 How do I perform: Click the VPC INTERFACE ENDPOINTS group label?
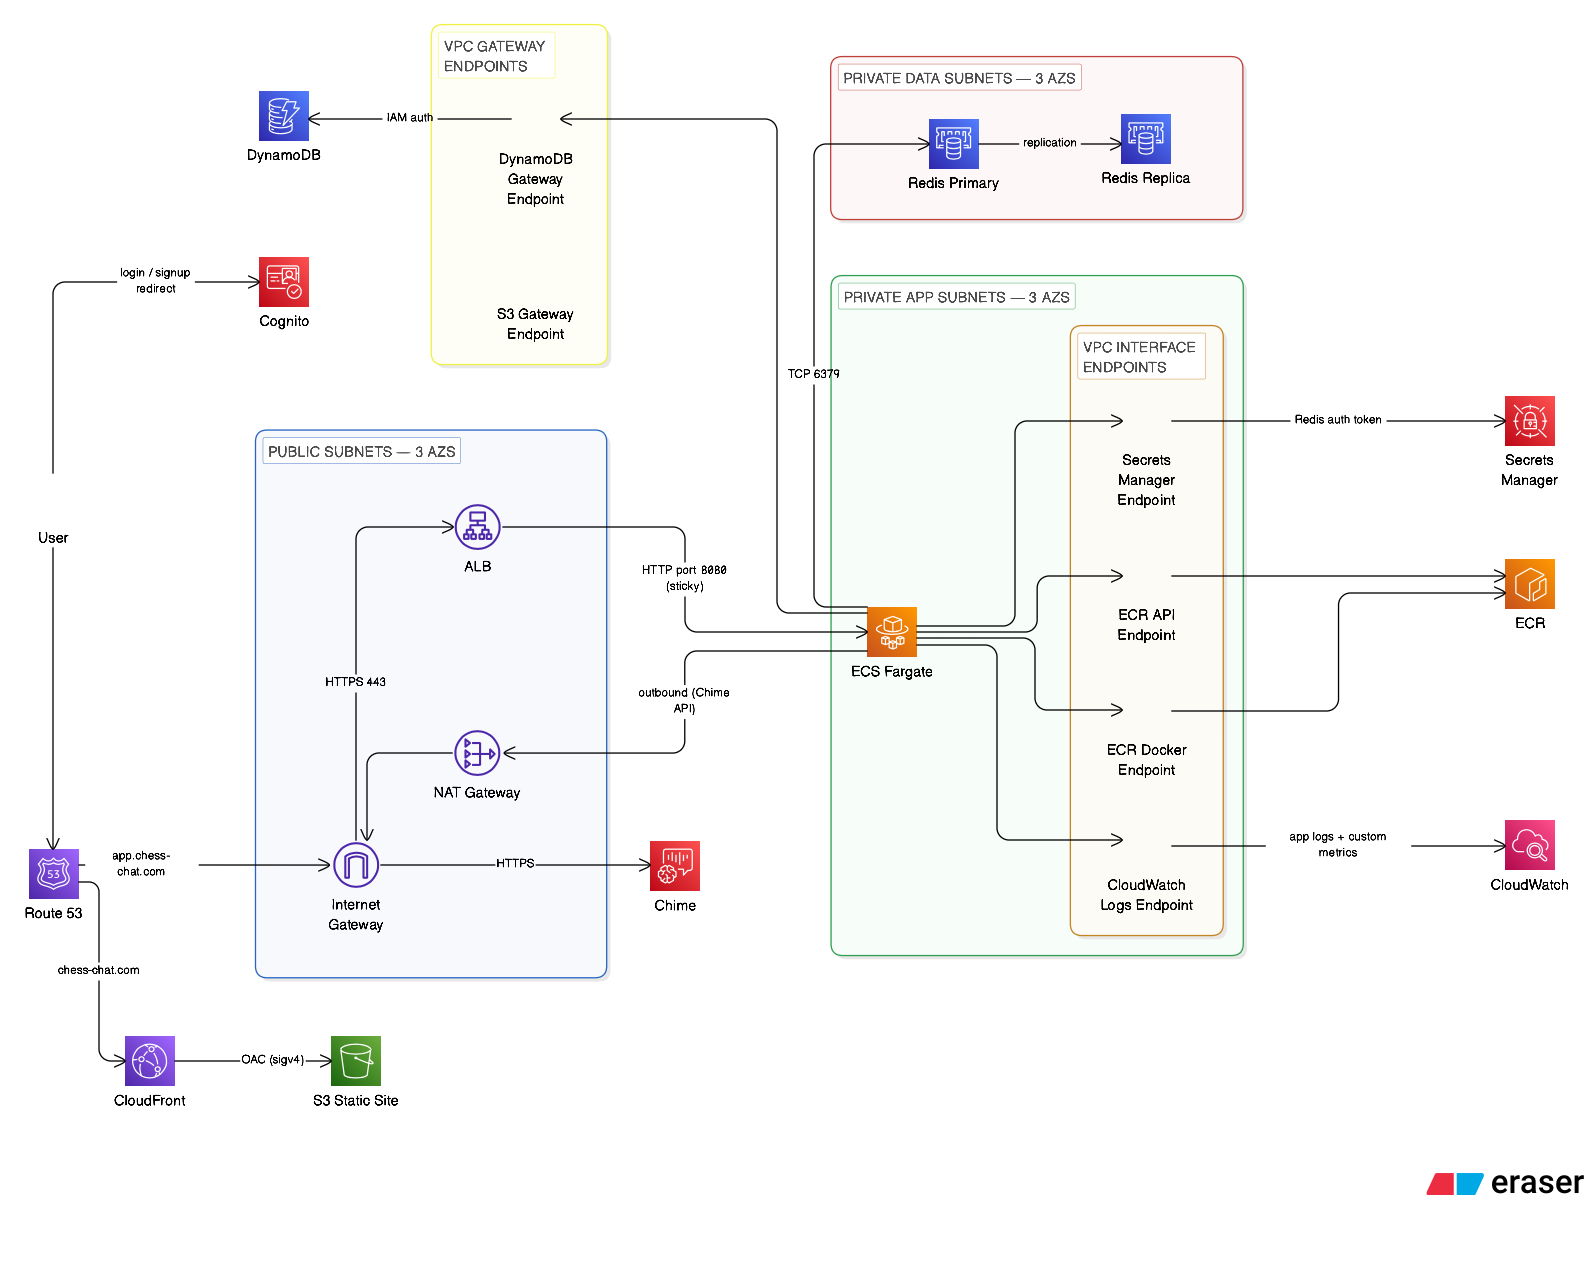click(1140, 357)
